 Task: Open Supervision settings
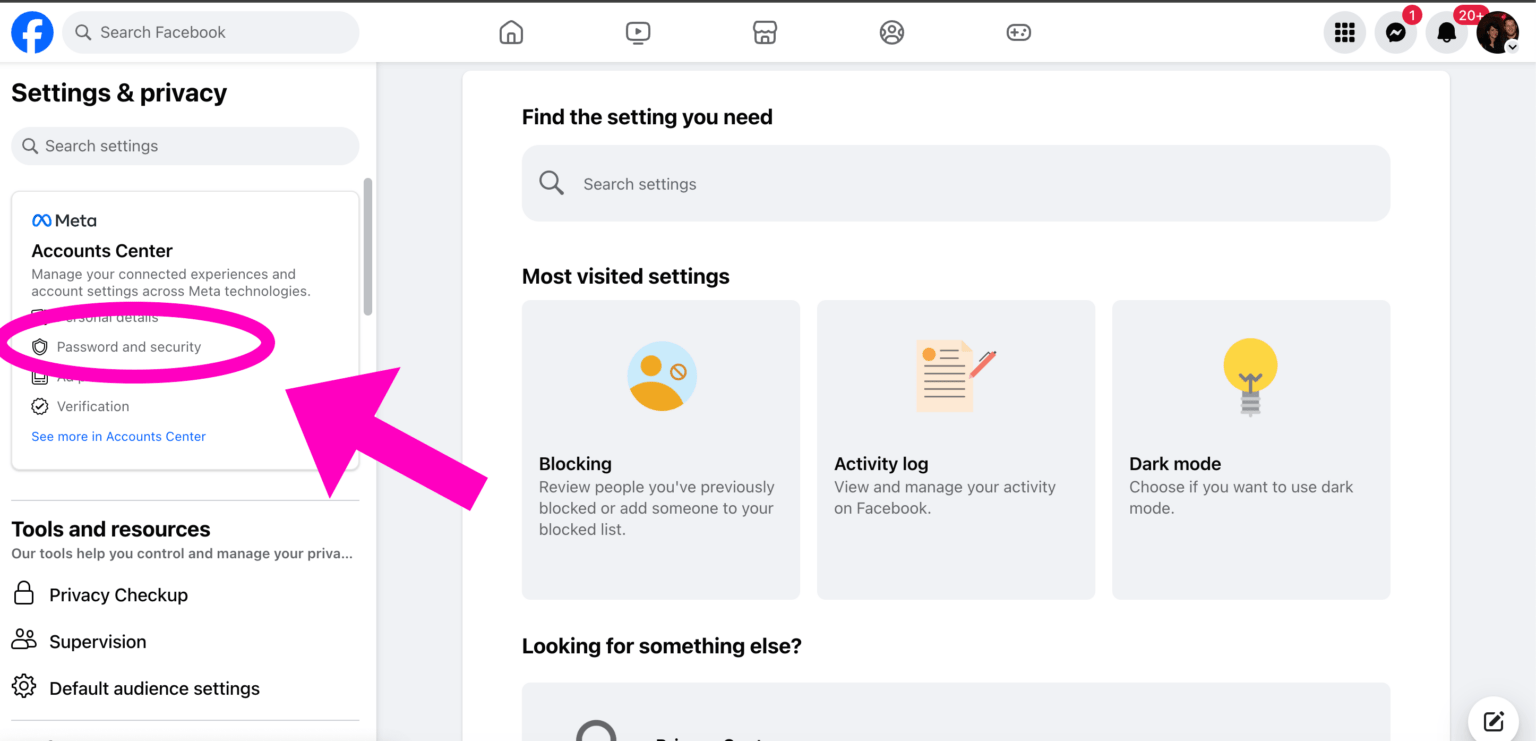coord(97,642)
